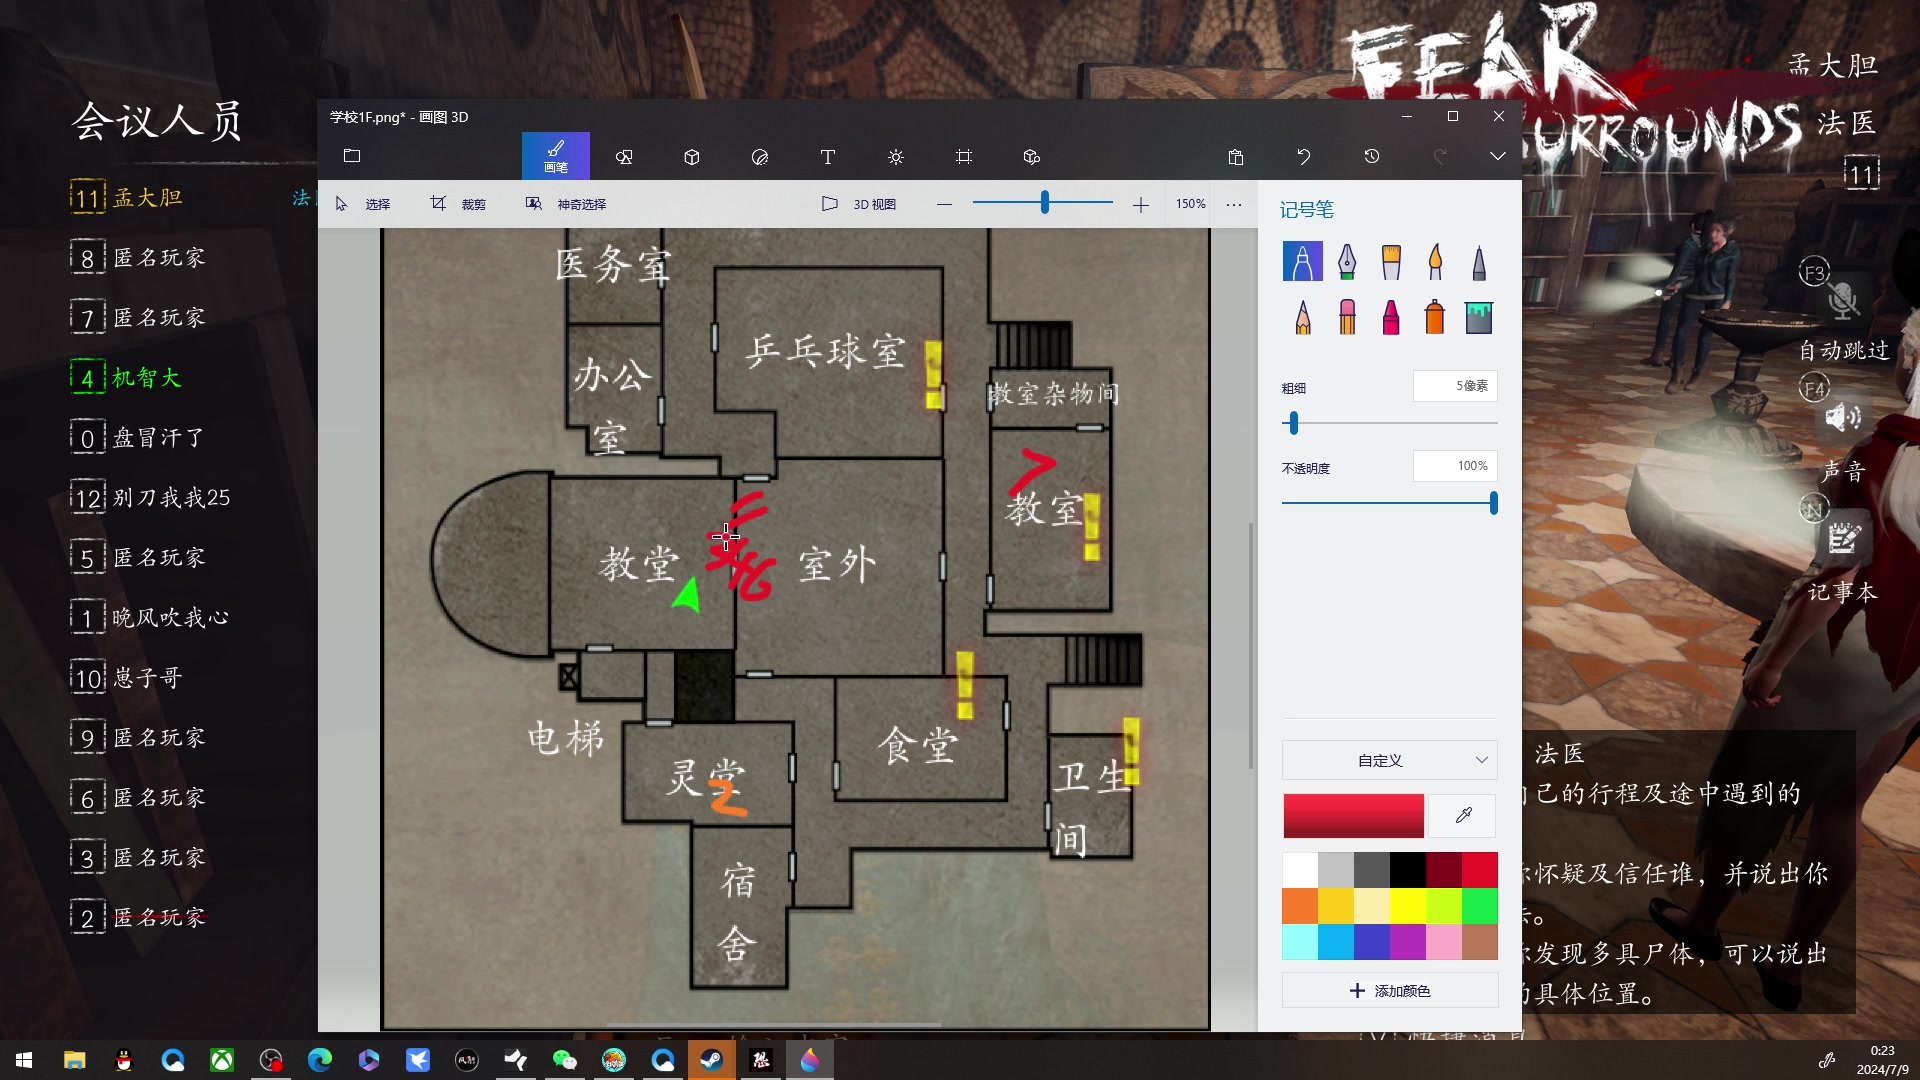1920x1080 pixels.
Task: Click the 粗细 thickness slider handle
Action: pyautogui.click(x=1294, y=423)
